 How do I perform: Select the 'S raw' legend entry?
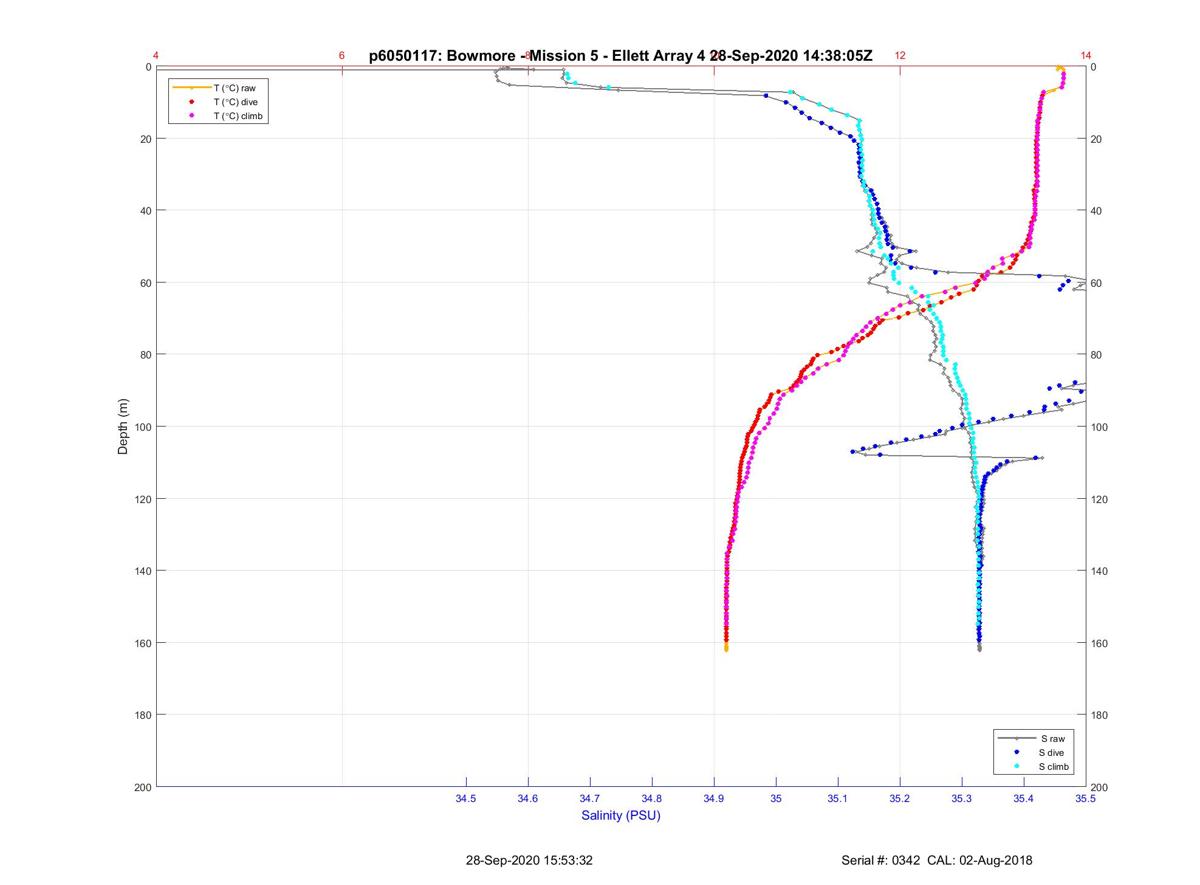1051,738
